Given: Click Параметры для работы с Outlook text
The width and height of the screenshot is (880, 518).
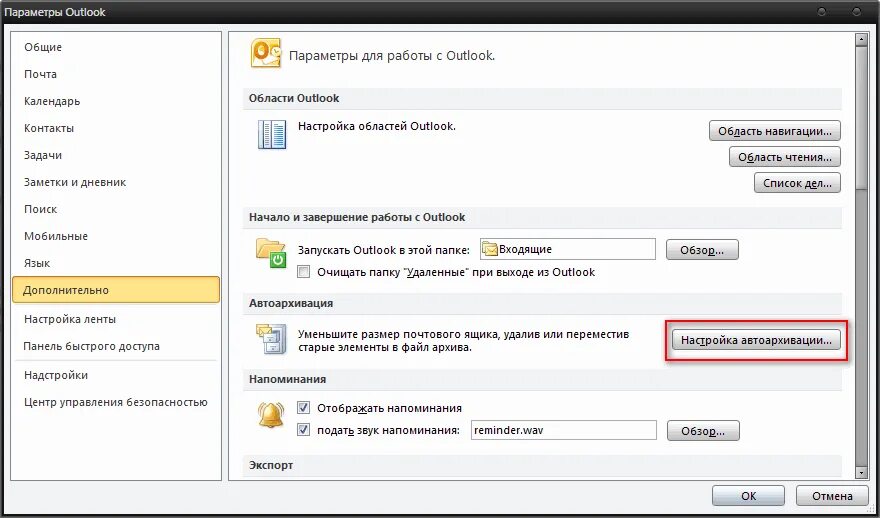Looking at the screenshot, I should coord(392,56).
